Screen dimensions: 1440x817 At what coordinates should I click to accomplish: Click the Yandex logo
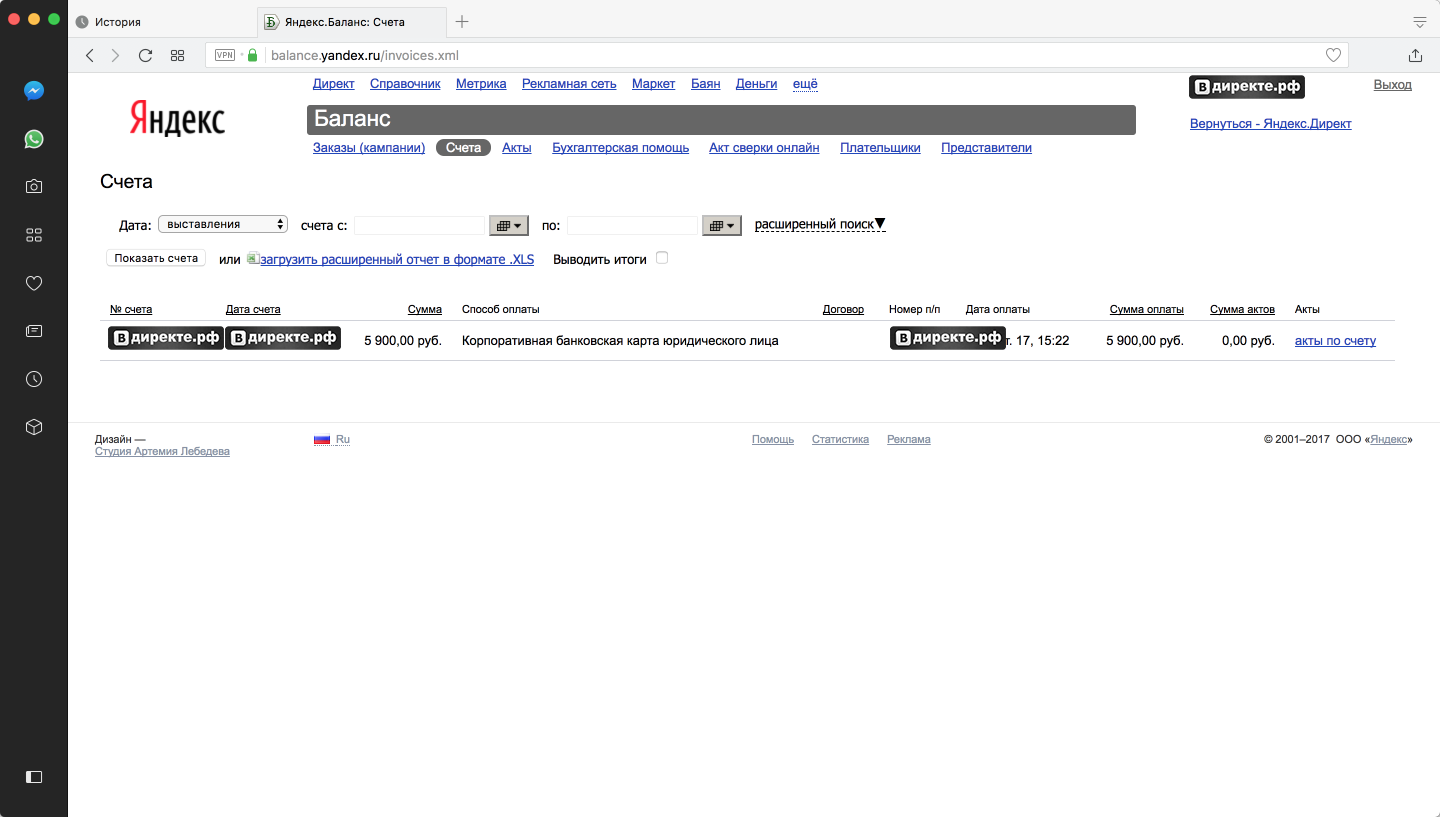tap(177, 118)
